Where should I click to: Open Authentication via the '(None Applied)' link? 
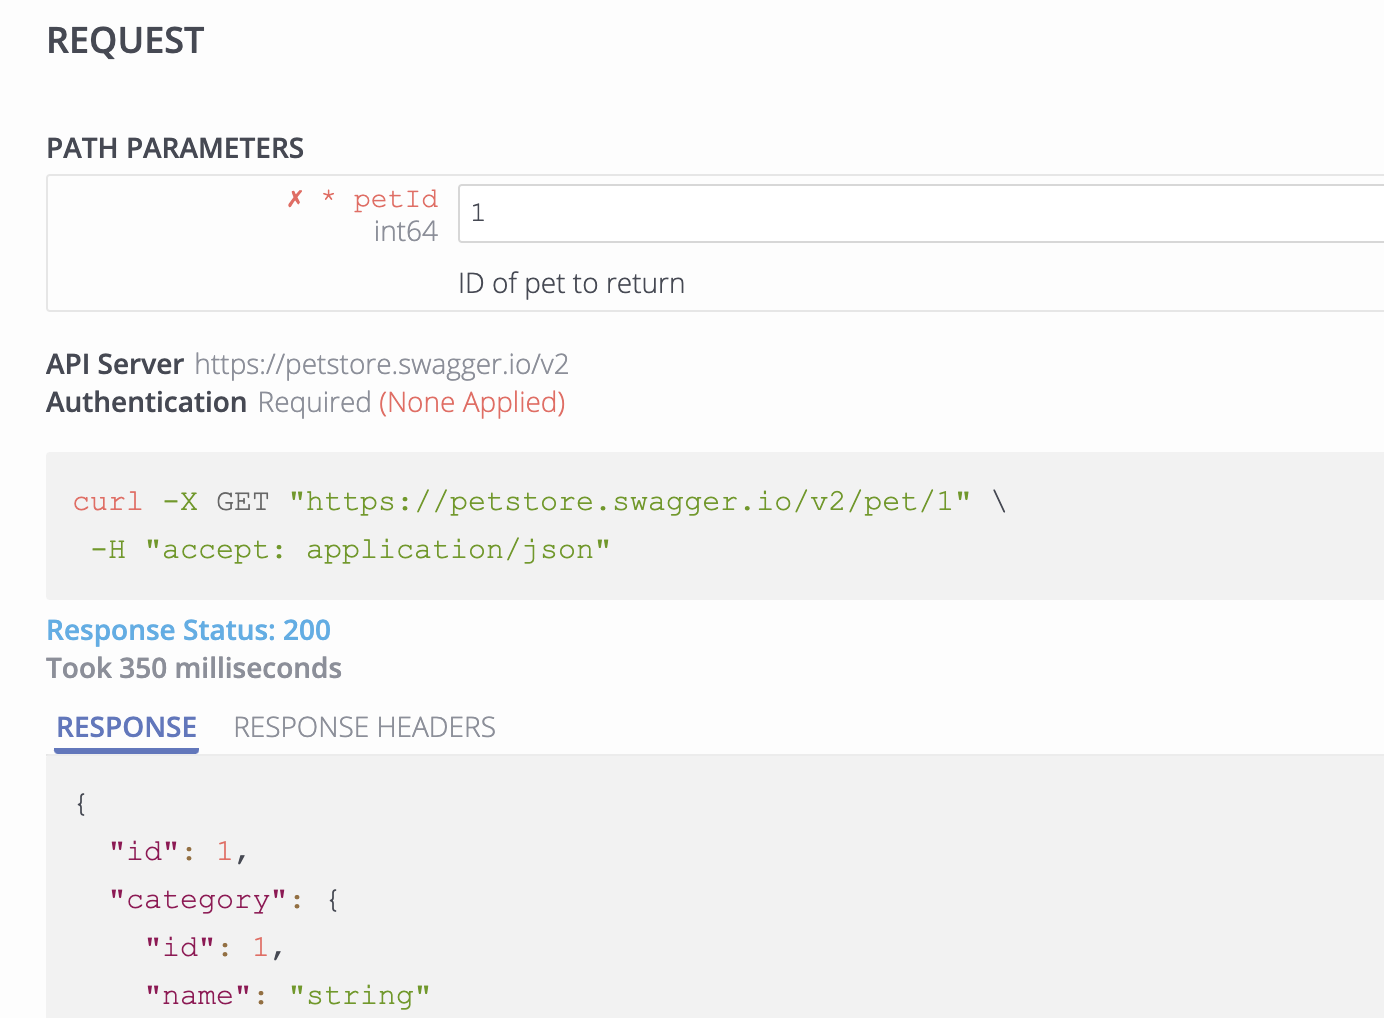pos(472,402)
